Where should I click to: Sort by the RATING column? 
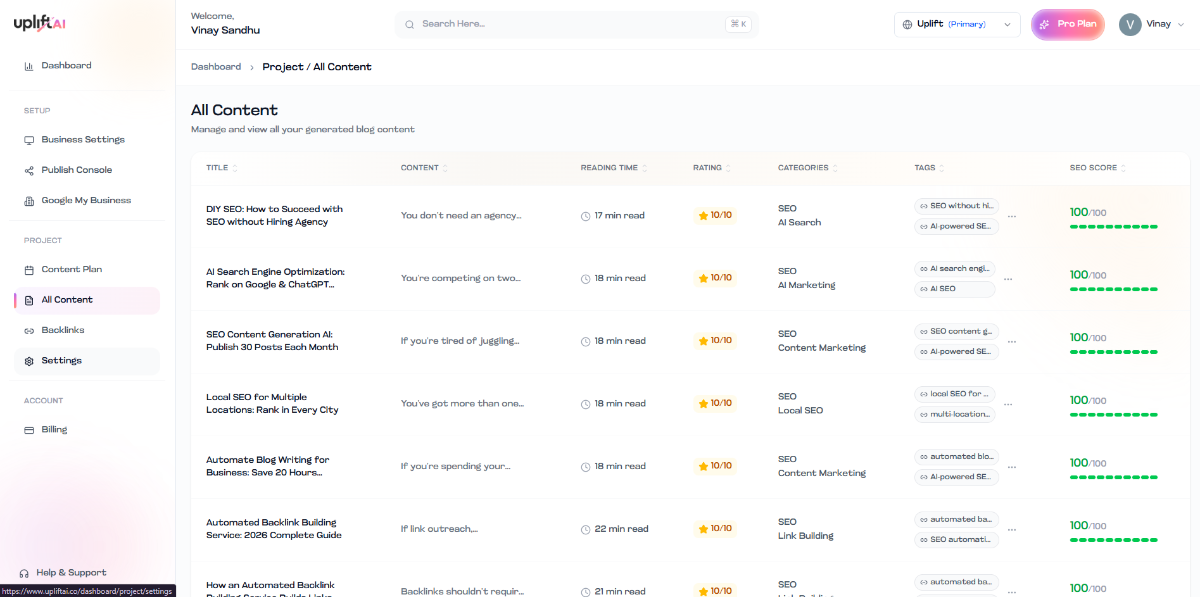point(711,168)
